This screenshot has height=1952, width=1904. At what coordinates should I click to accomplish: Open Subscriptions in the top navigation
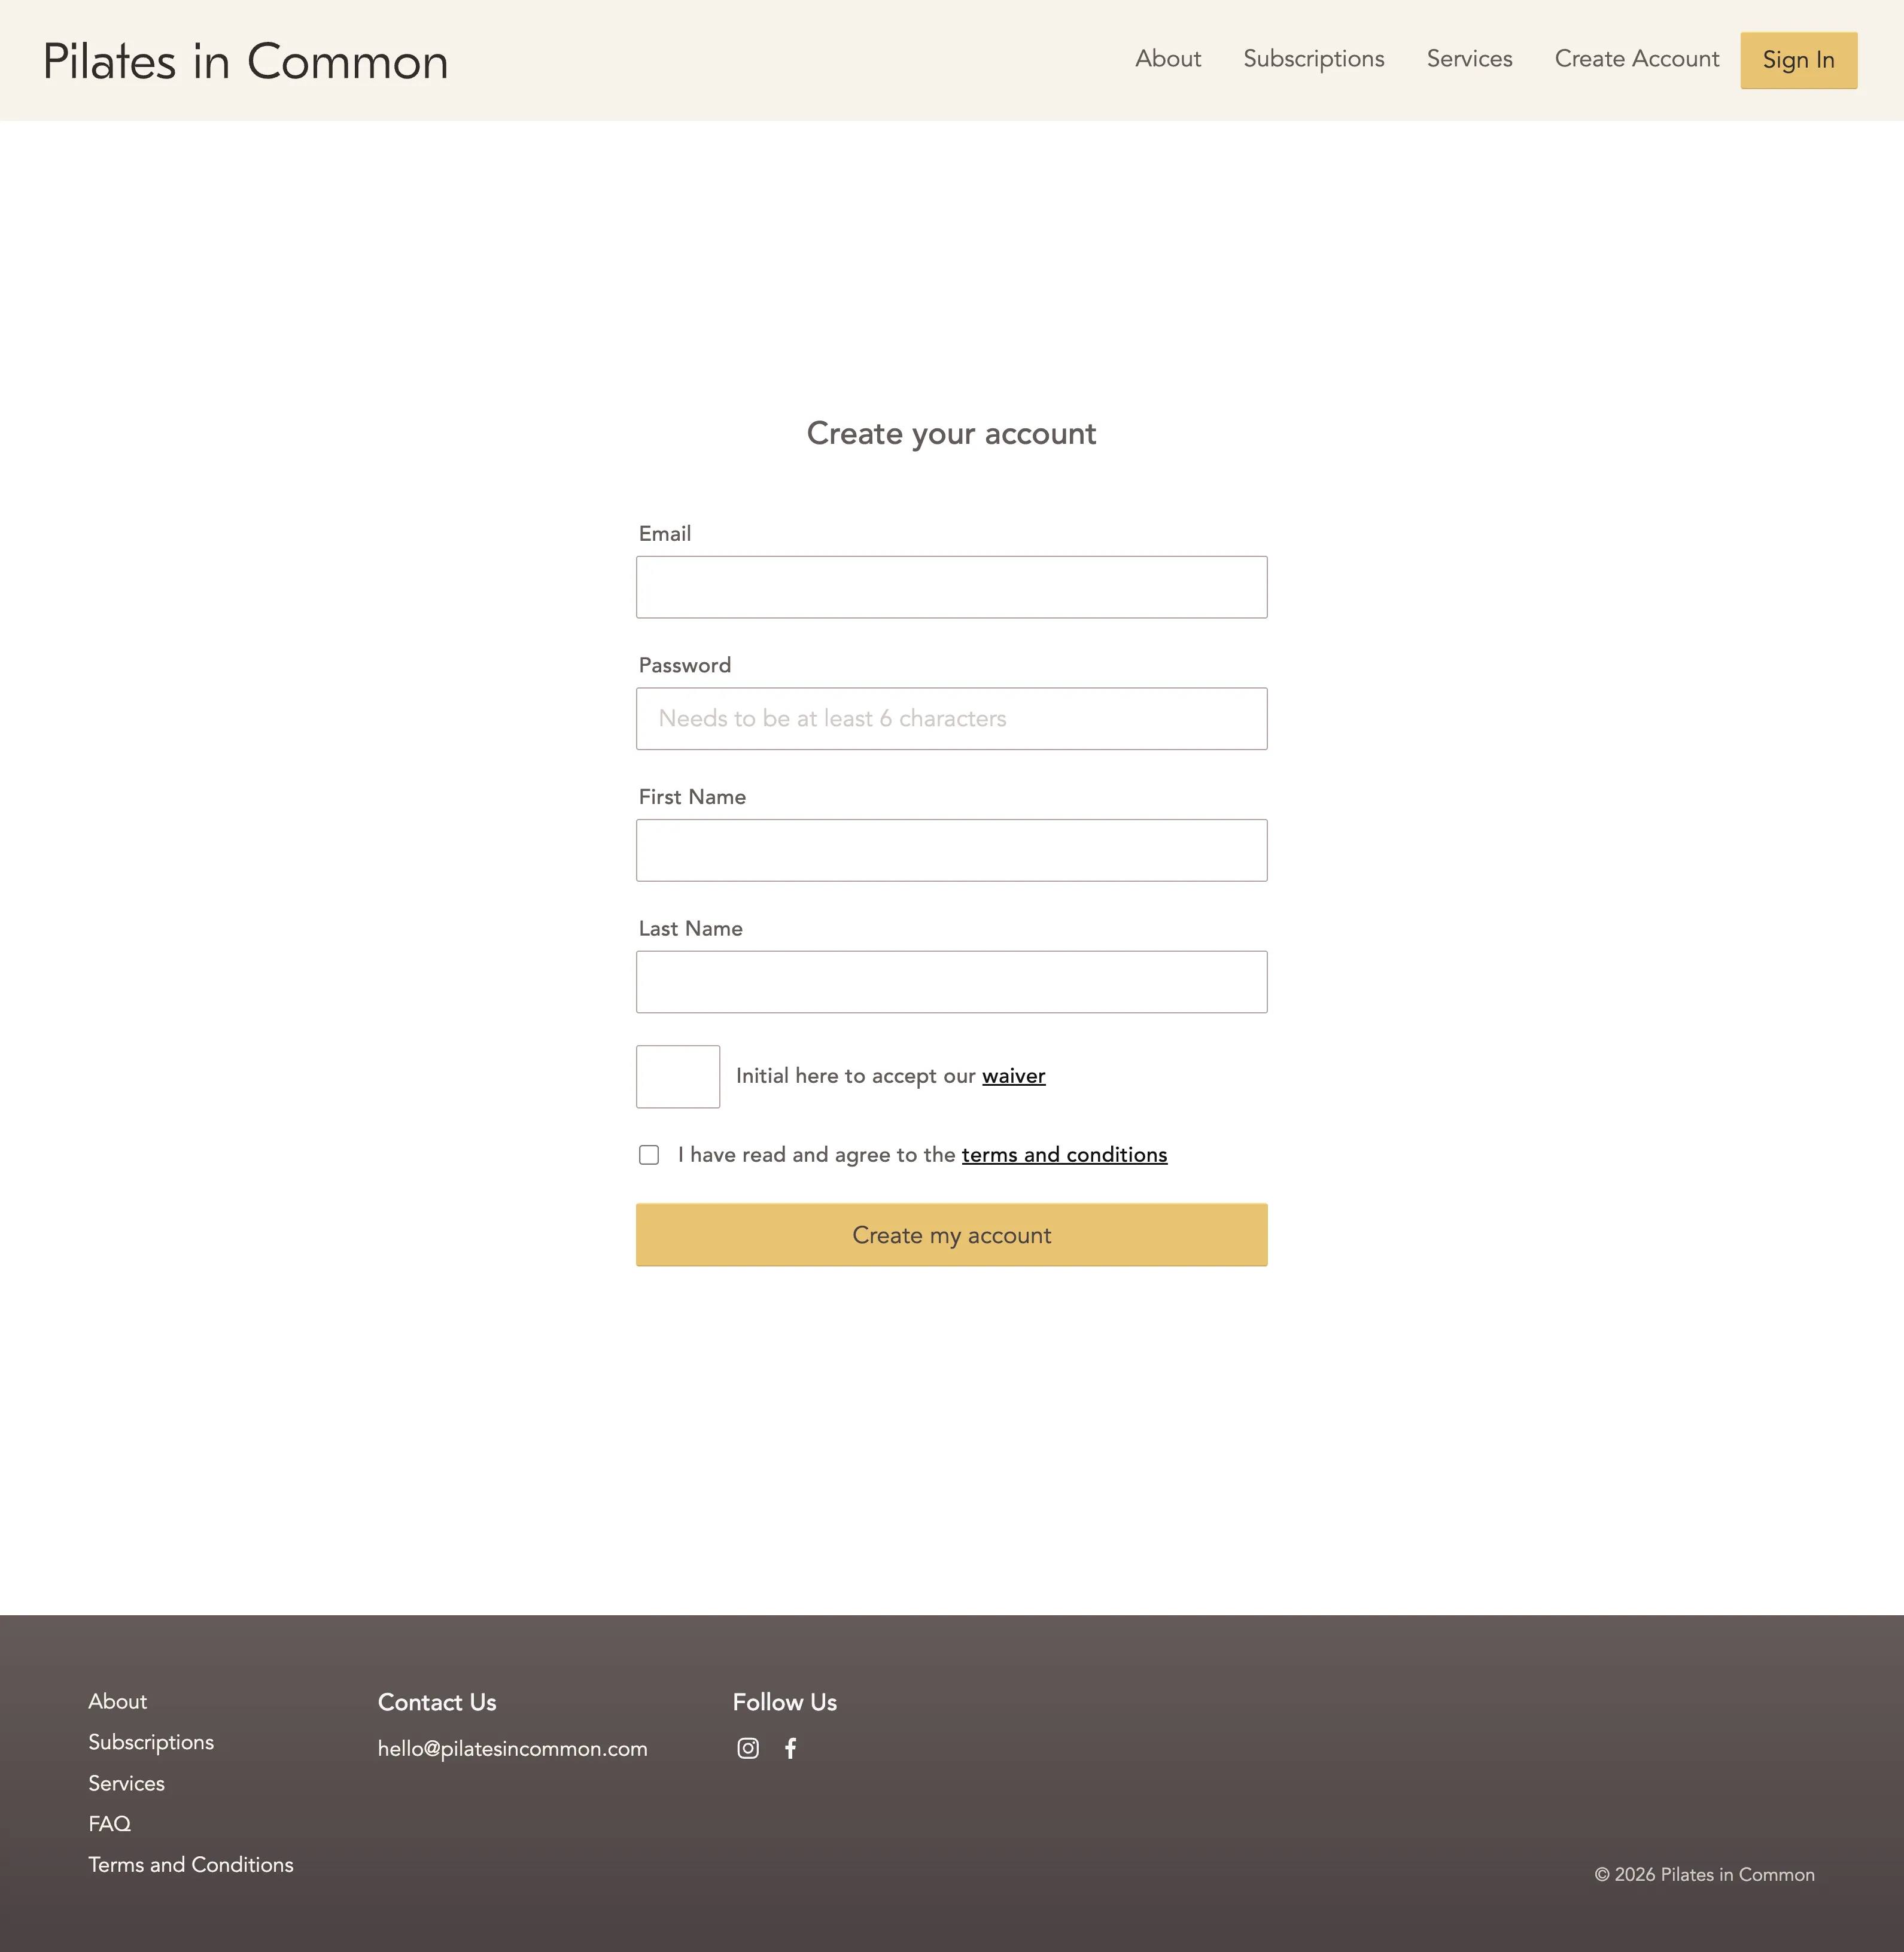1313,59
